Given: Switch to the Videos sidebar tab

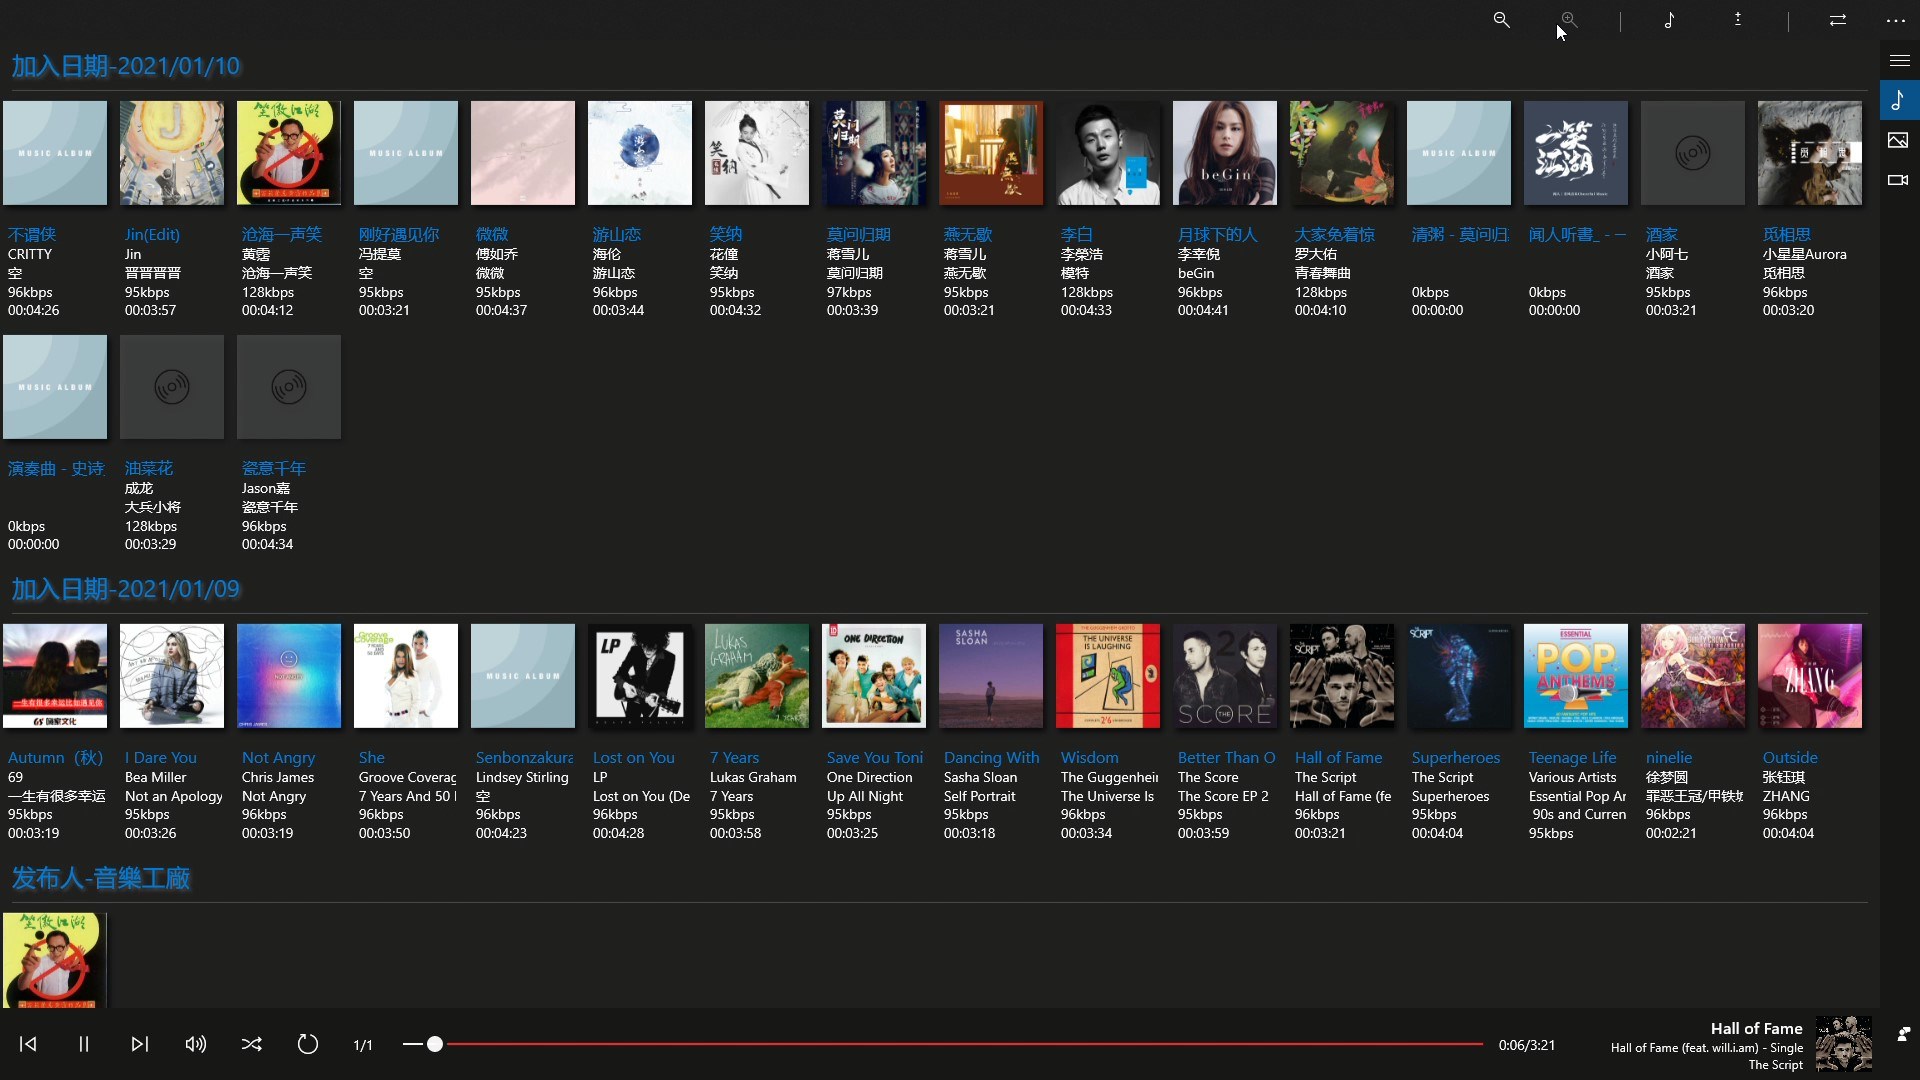Looking at the screenshot, I should [1899, 180].
